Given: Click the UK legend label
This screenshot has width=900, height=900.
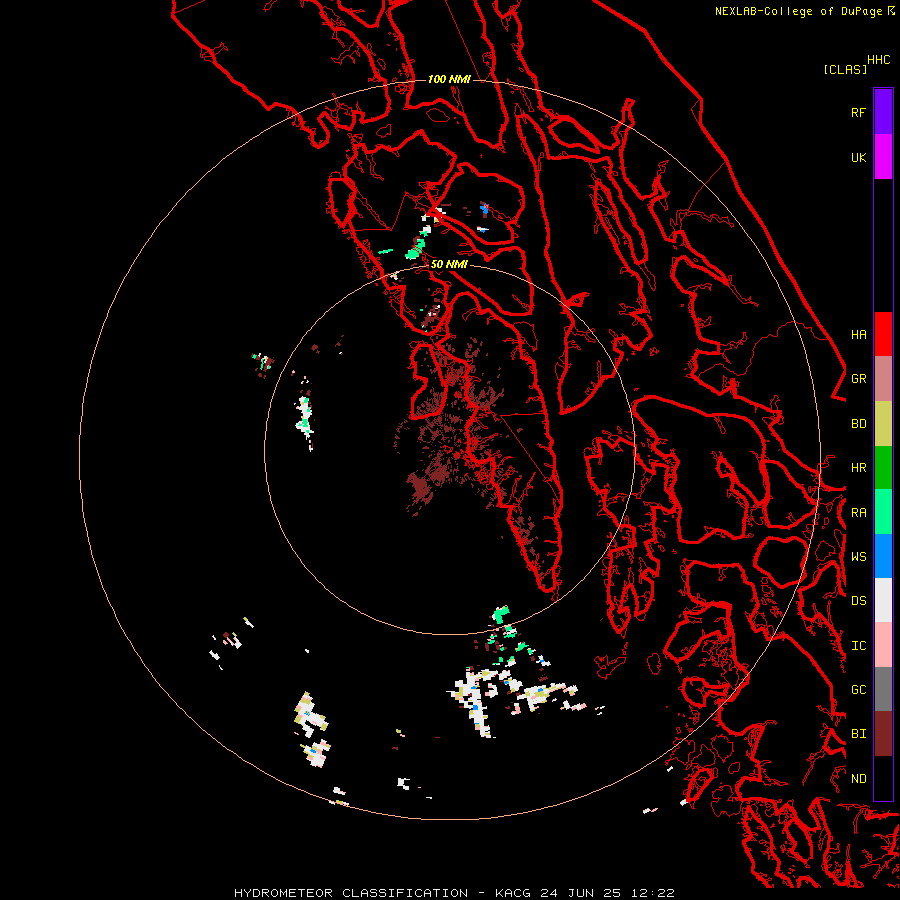Looking at the screenshot, I should tap(858, 157).
